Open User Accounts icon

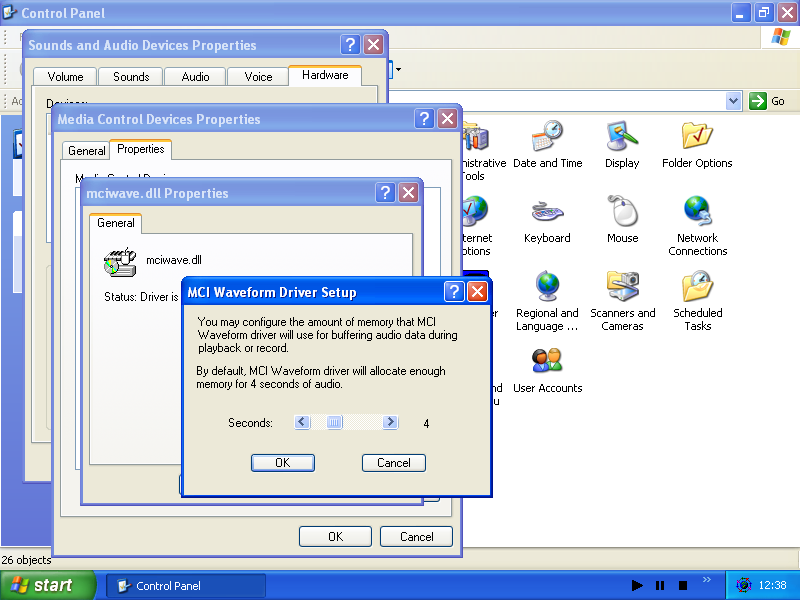tap(547, 362)
